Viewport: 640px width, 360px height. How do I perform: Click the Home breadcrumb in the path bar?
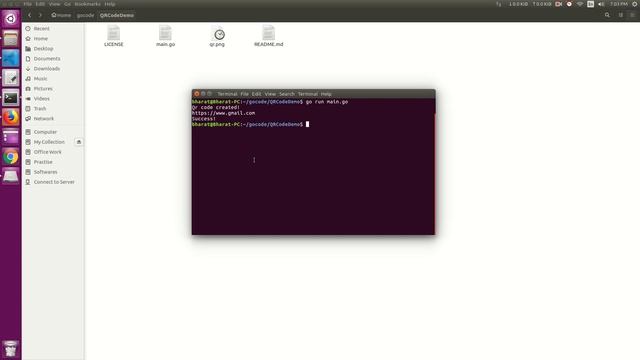[61, 15]
